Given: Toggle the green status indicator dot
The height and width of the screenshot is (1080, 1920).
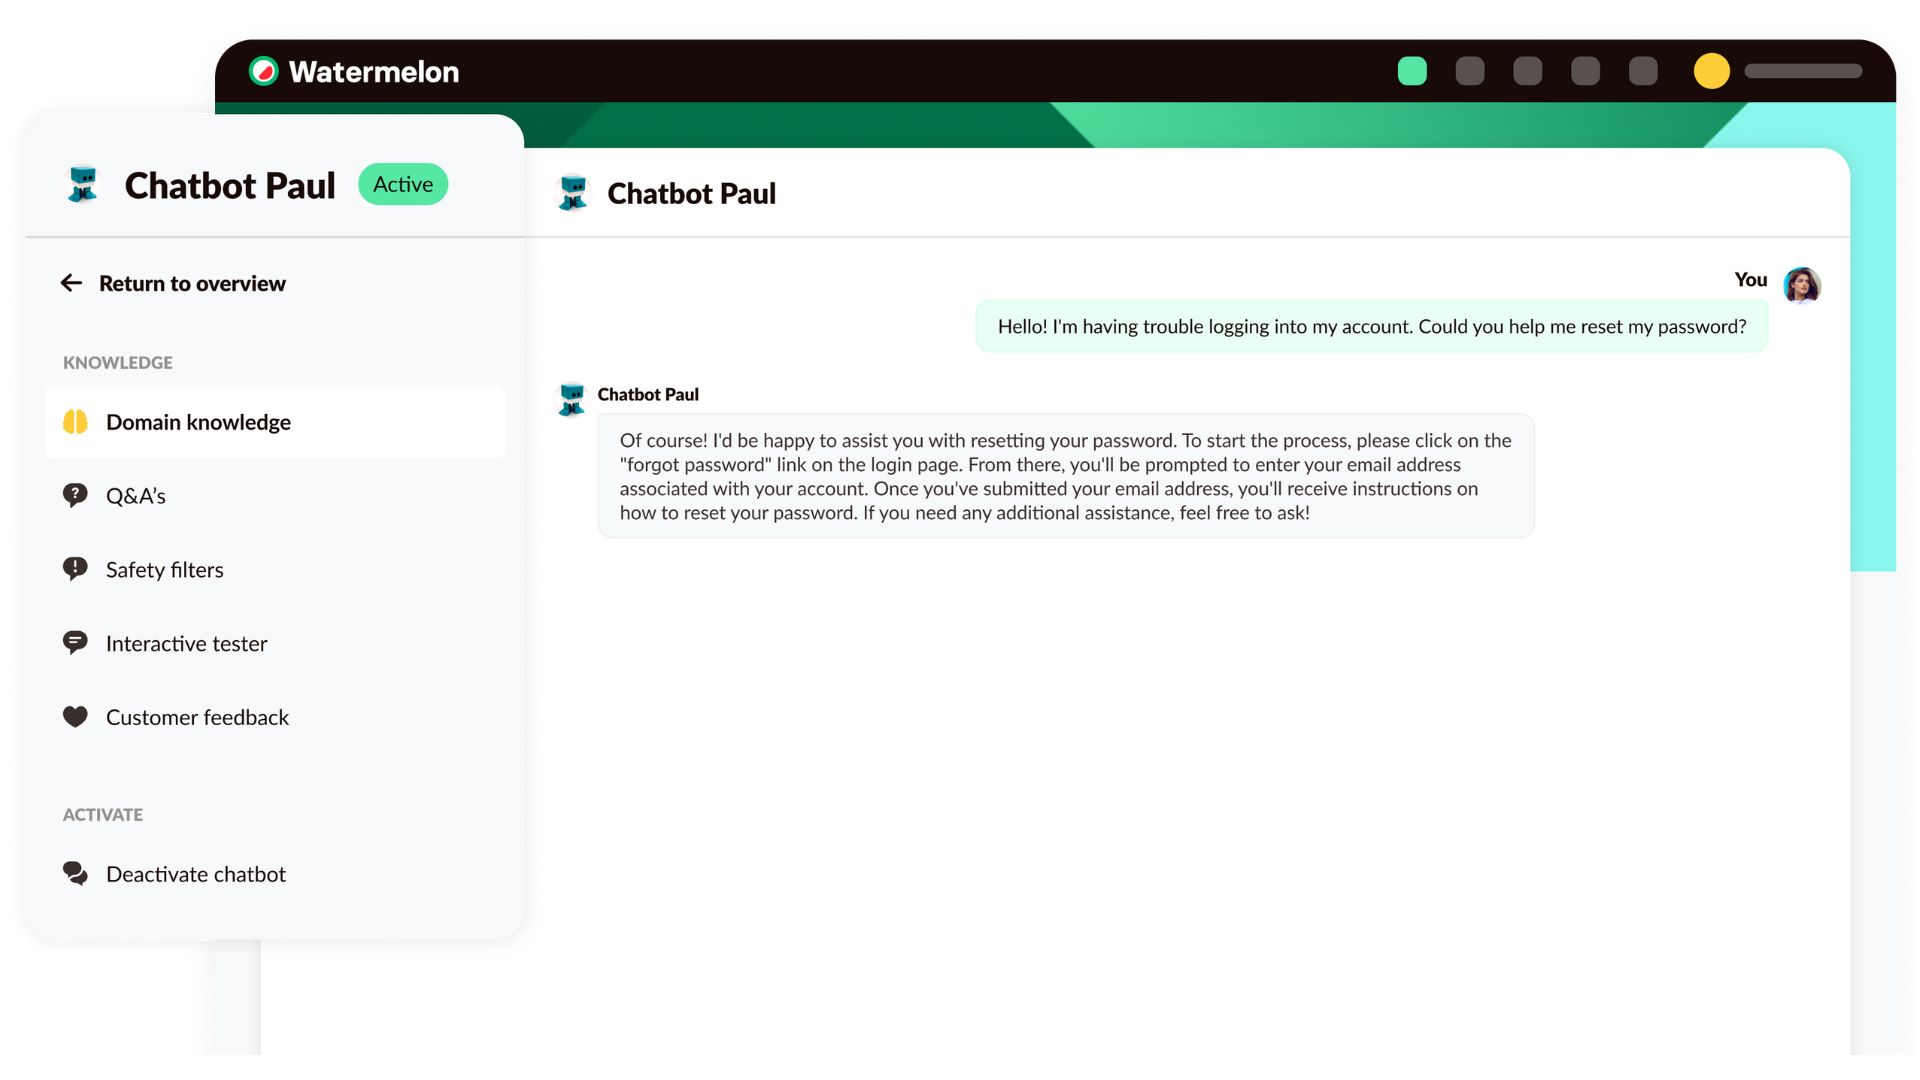Looking at the screenshot, I should 1412,70.
